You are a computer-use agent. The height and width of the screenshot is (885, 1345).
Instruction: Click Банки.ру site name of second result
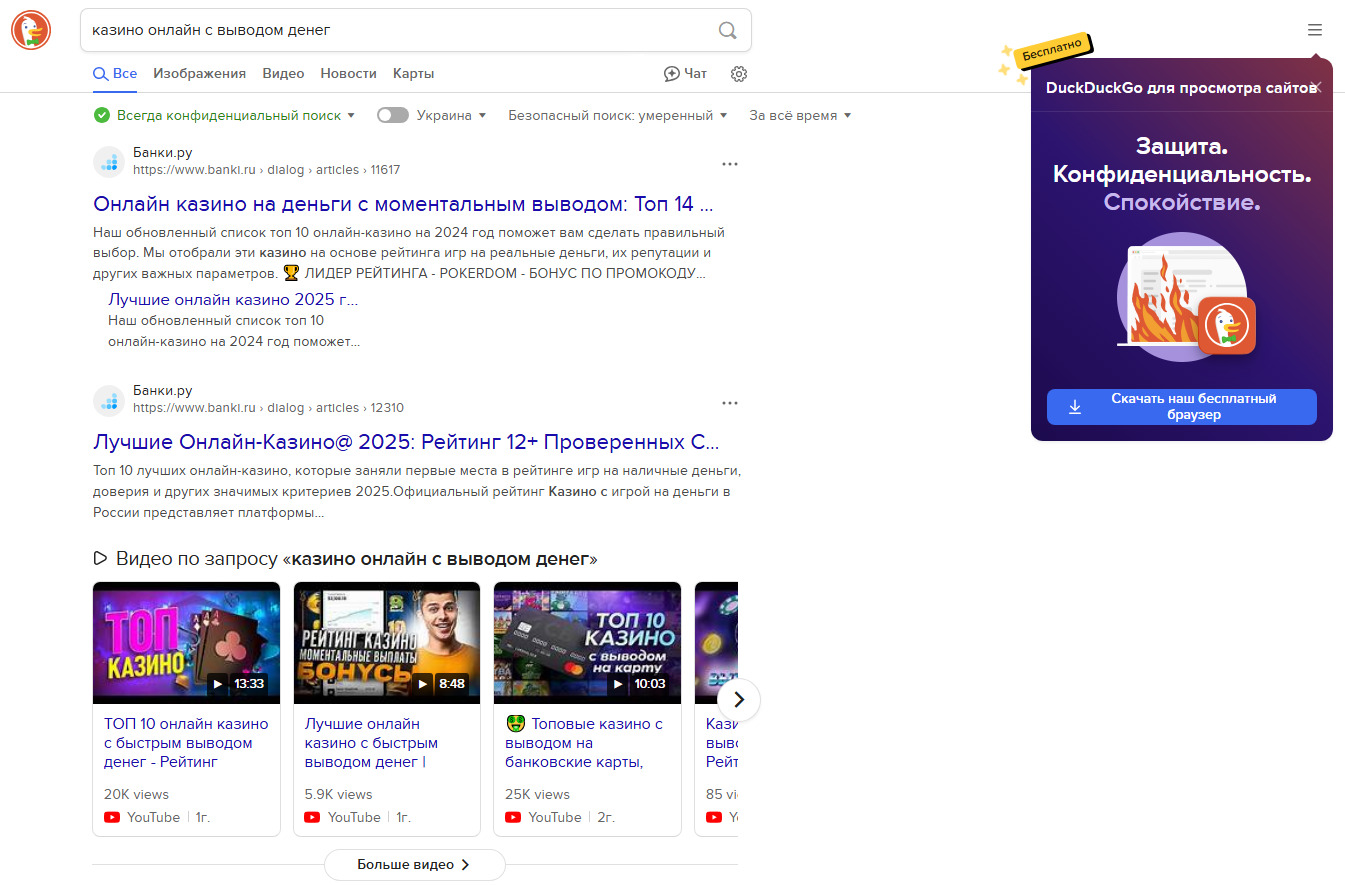(162, 391)
